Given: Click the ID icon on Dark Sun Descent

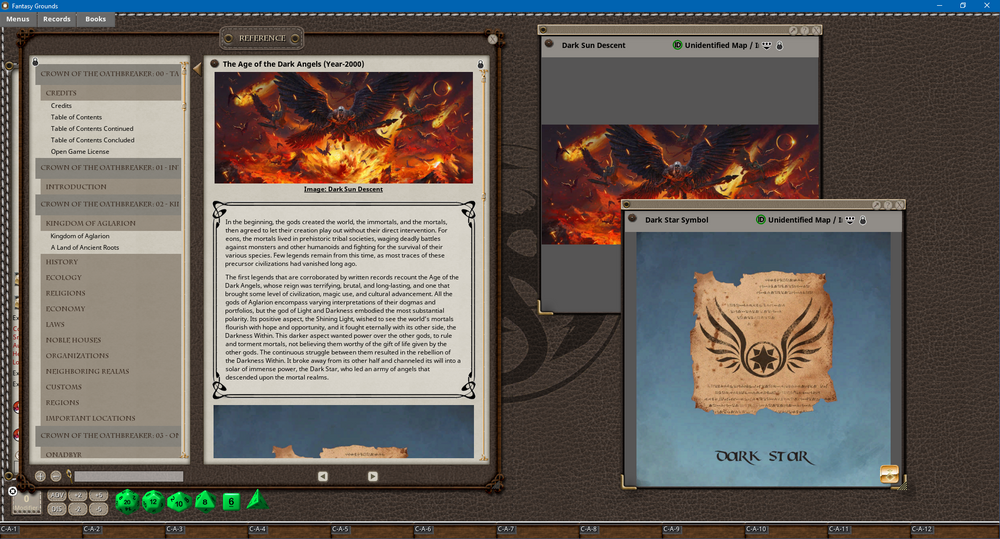Looking at the screenshot, I should pyautogui.click(x=677, y=45).
